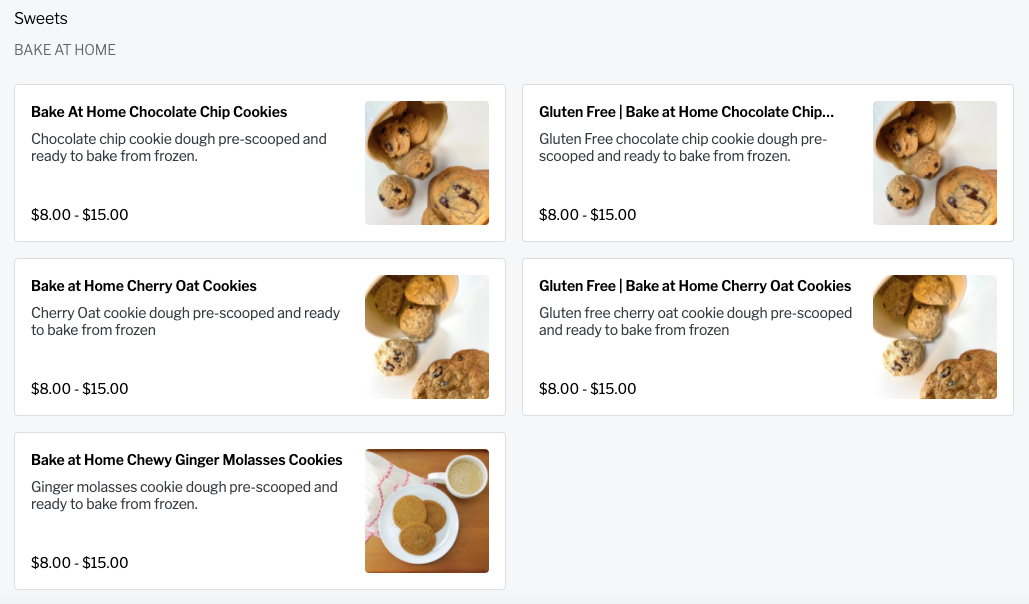Viewport: 1029px width, 604px height.
Task: Click price on Ginger Molasses Cookies card
Action: click(80, 563)
